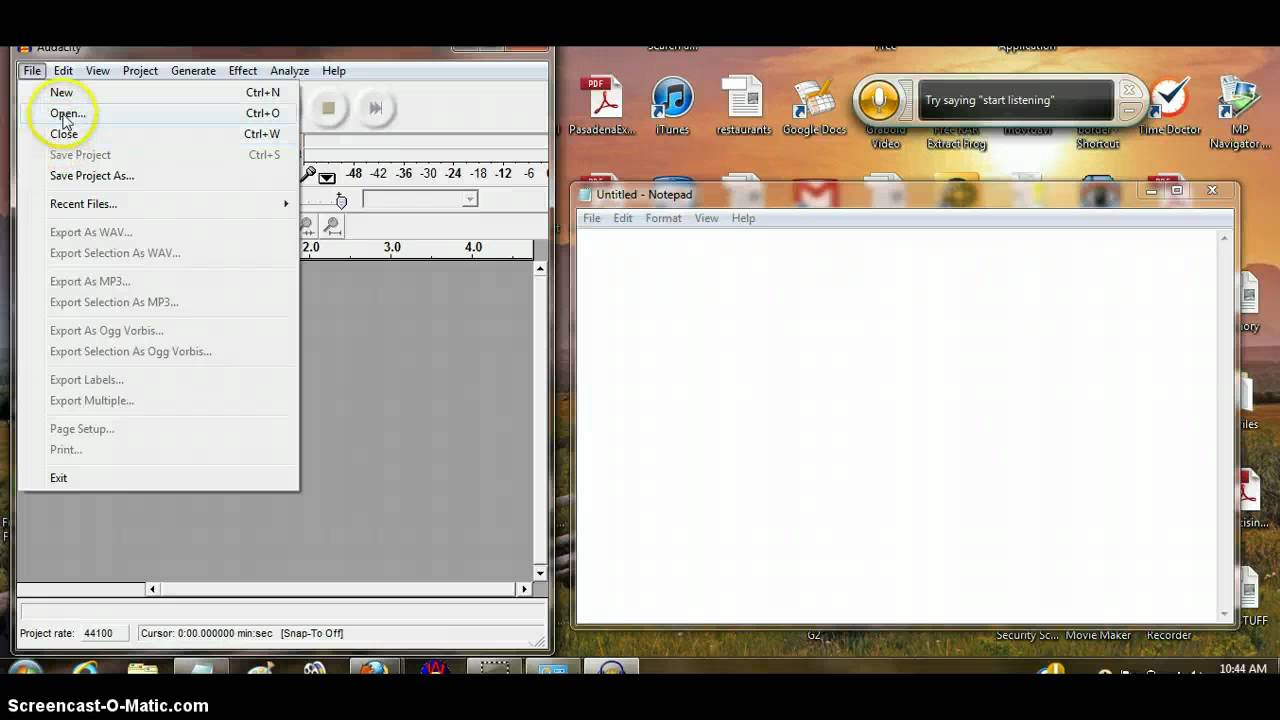Image resolution: width=1280 pixels, height=720 pixels.
Task: Choose Exit from the File menu
Action: pyautogui.click(x=159, y=478)
